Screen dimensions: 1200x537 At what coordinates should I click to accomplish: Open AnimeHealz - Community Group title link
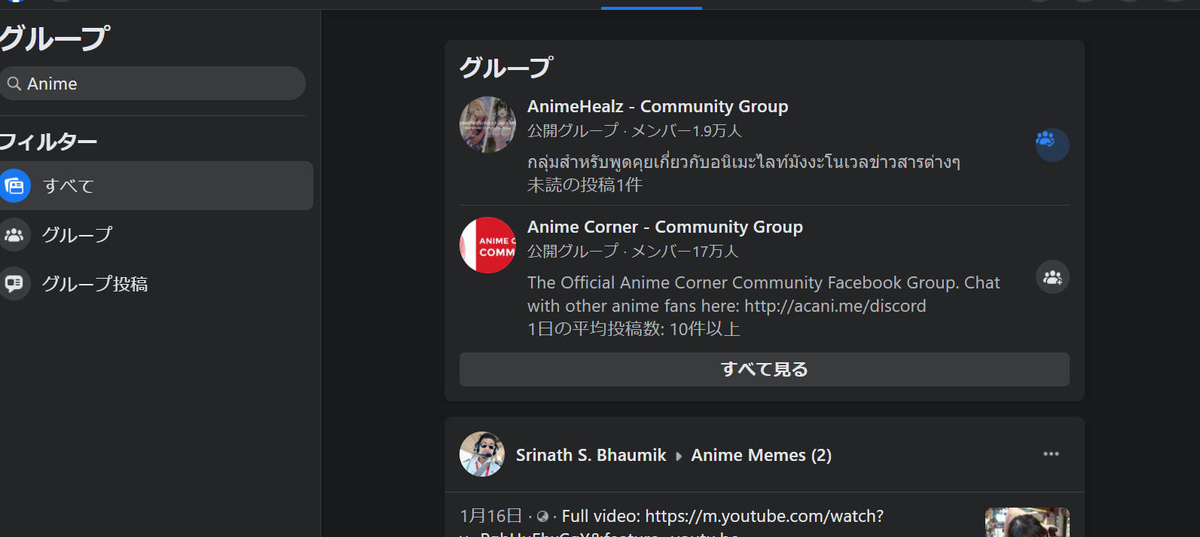(x=657, y=106)
